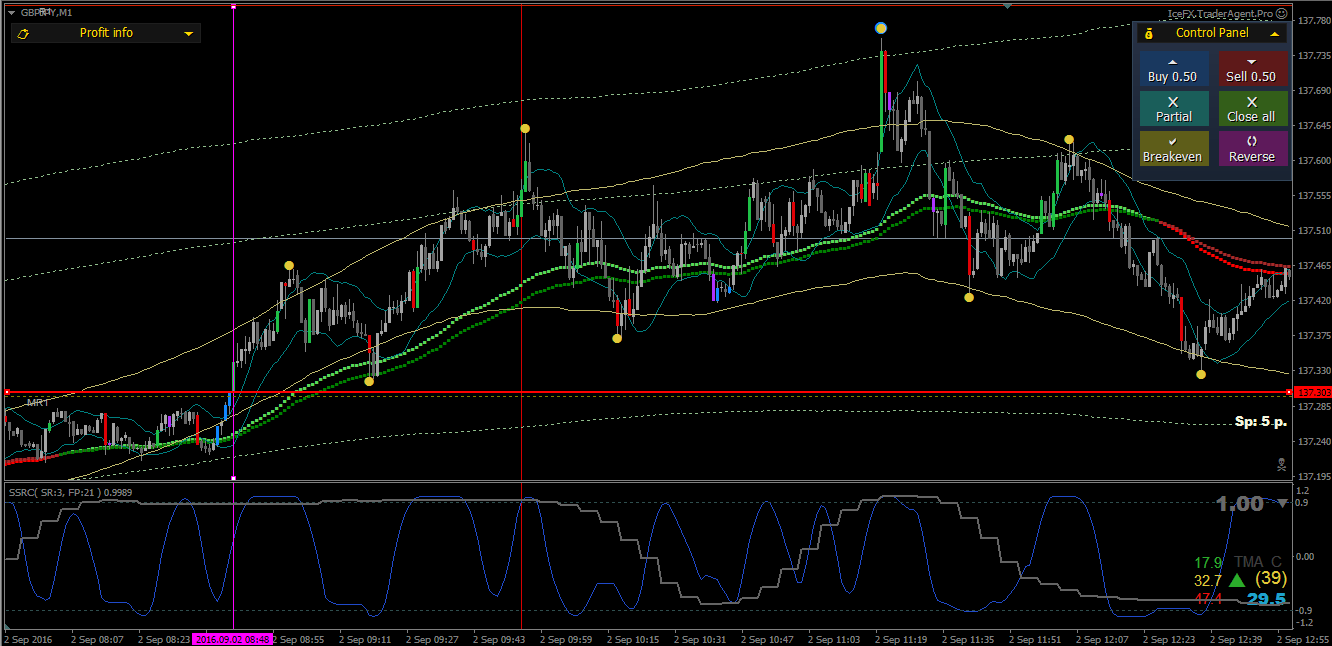The image size is (1332, 646).
Task: Click the Profit info title text
Action: pyautogui.click(x=106, y=33)
